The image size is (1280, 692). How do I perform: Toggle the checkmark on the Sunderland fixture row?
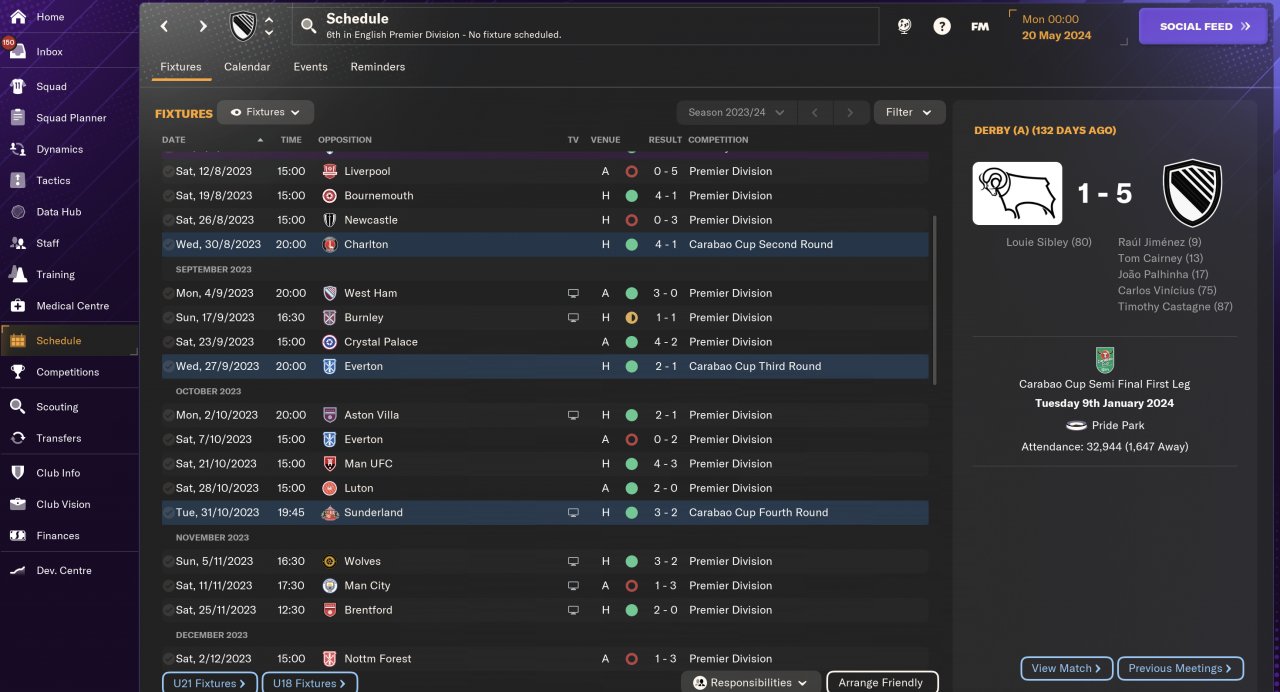tap(168, 512)
